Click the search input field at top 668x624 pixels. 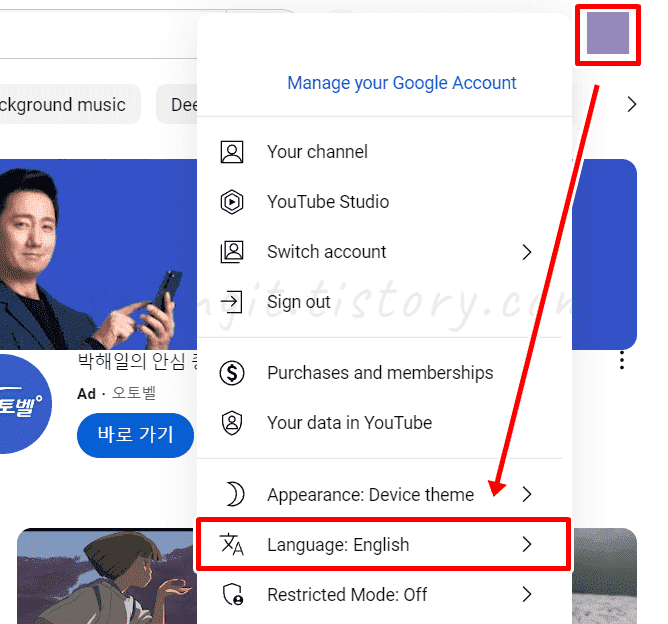pyautogui.click(x=98, y=34)
